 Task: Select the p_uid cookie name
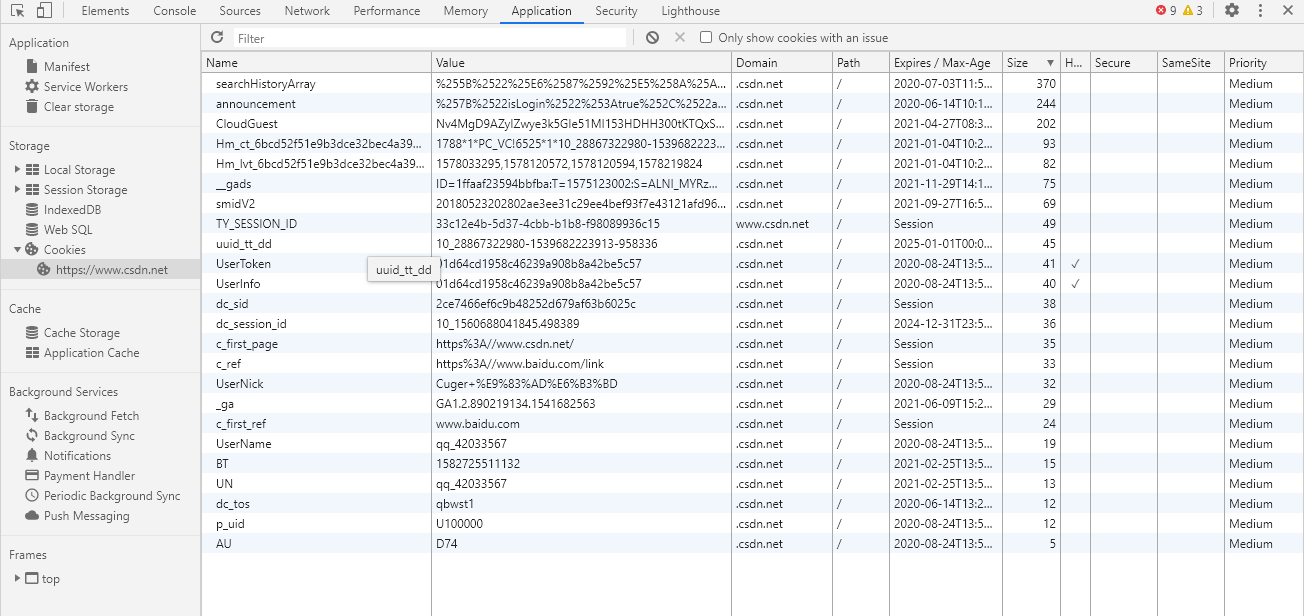point(230,524)
